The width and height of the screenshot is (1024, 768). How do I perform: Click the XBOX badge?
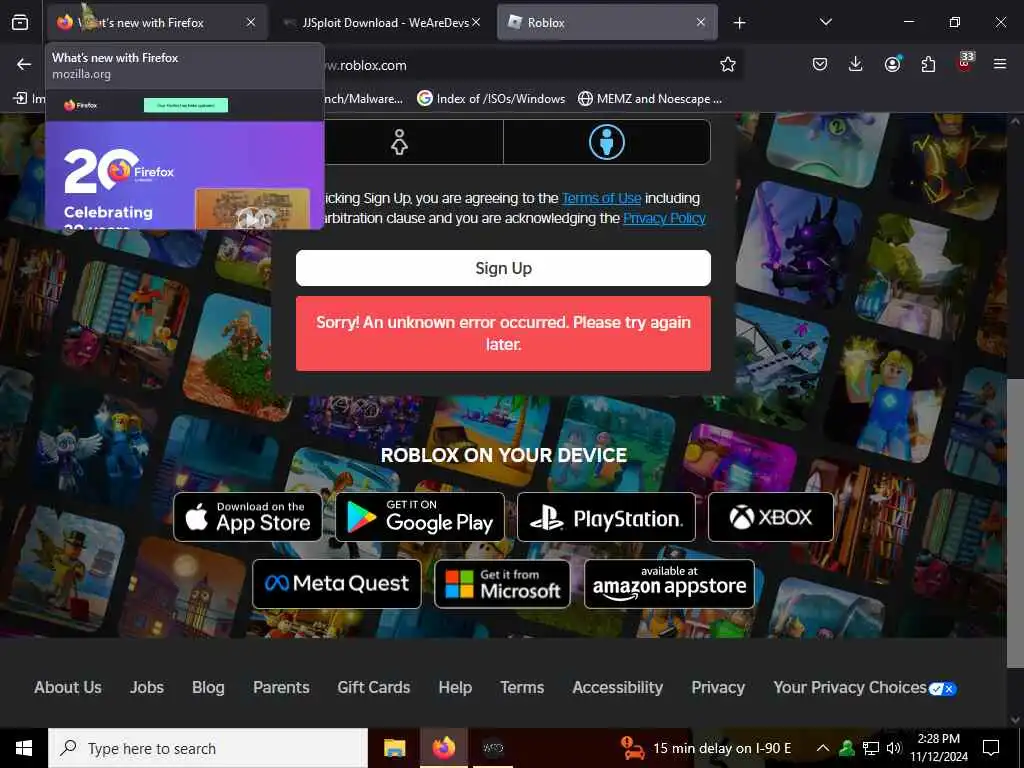coord(771,517)
